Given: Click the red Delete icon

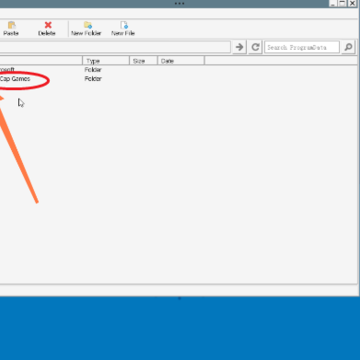Looking at the screenshot, I should pos(47,29).
